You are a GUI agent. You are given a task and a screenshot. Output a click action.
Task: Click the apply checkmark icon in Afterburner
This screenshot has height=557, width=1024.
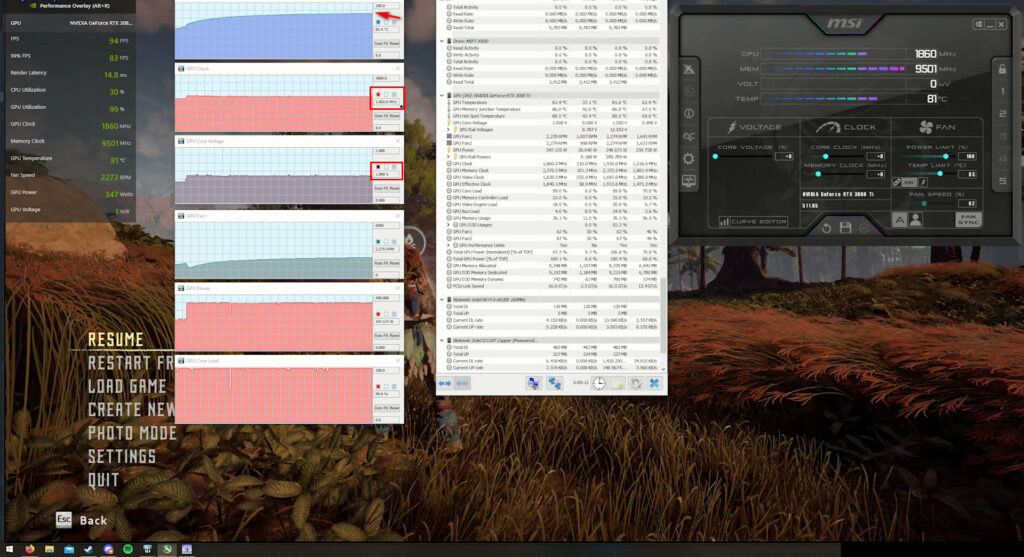864,228
